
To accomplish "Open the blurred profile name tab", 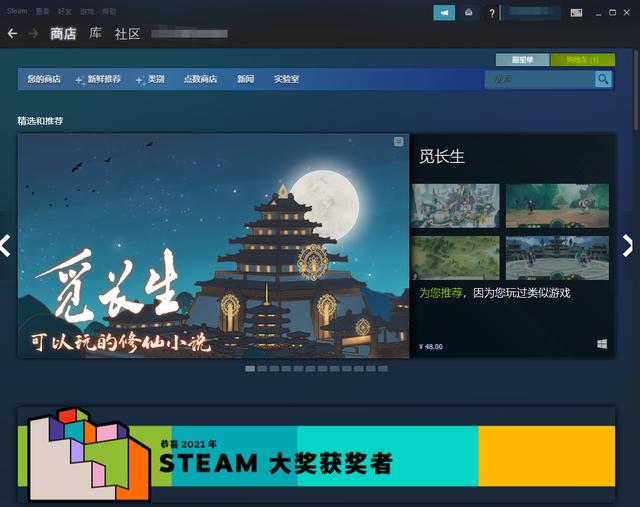I will (x=189, y=33).
